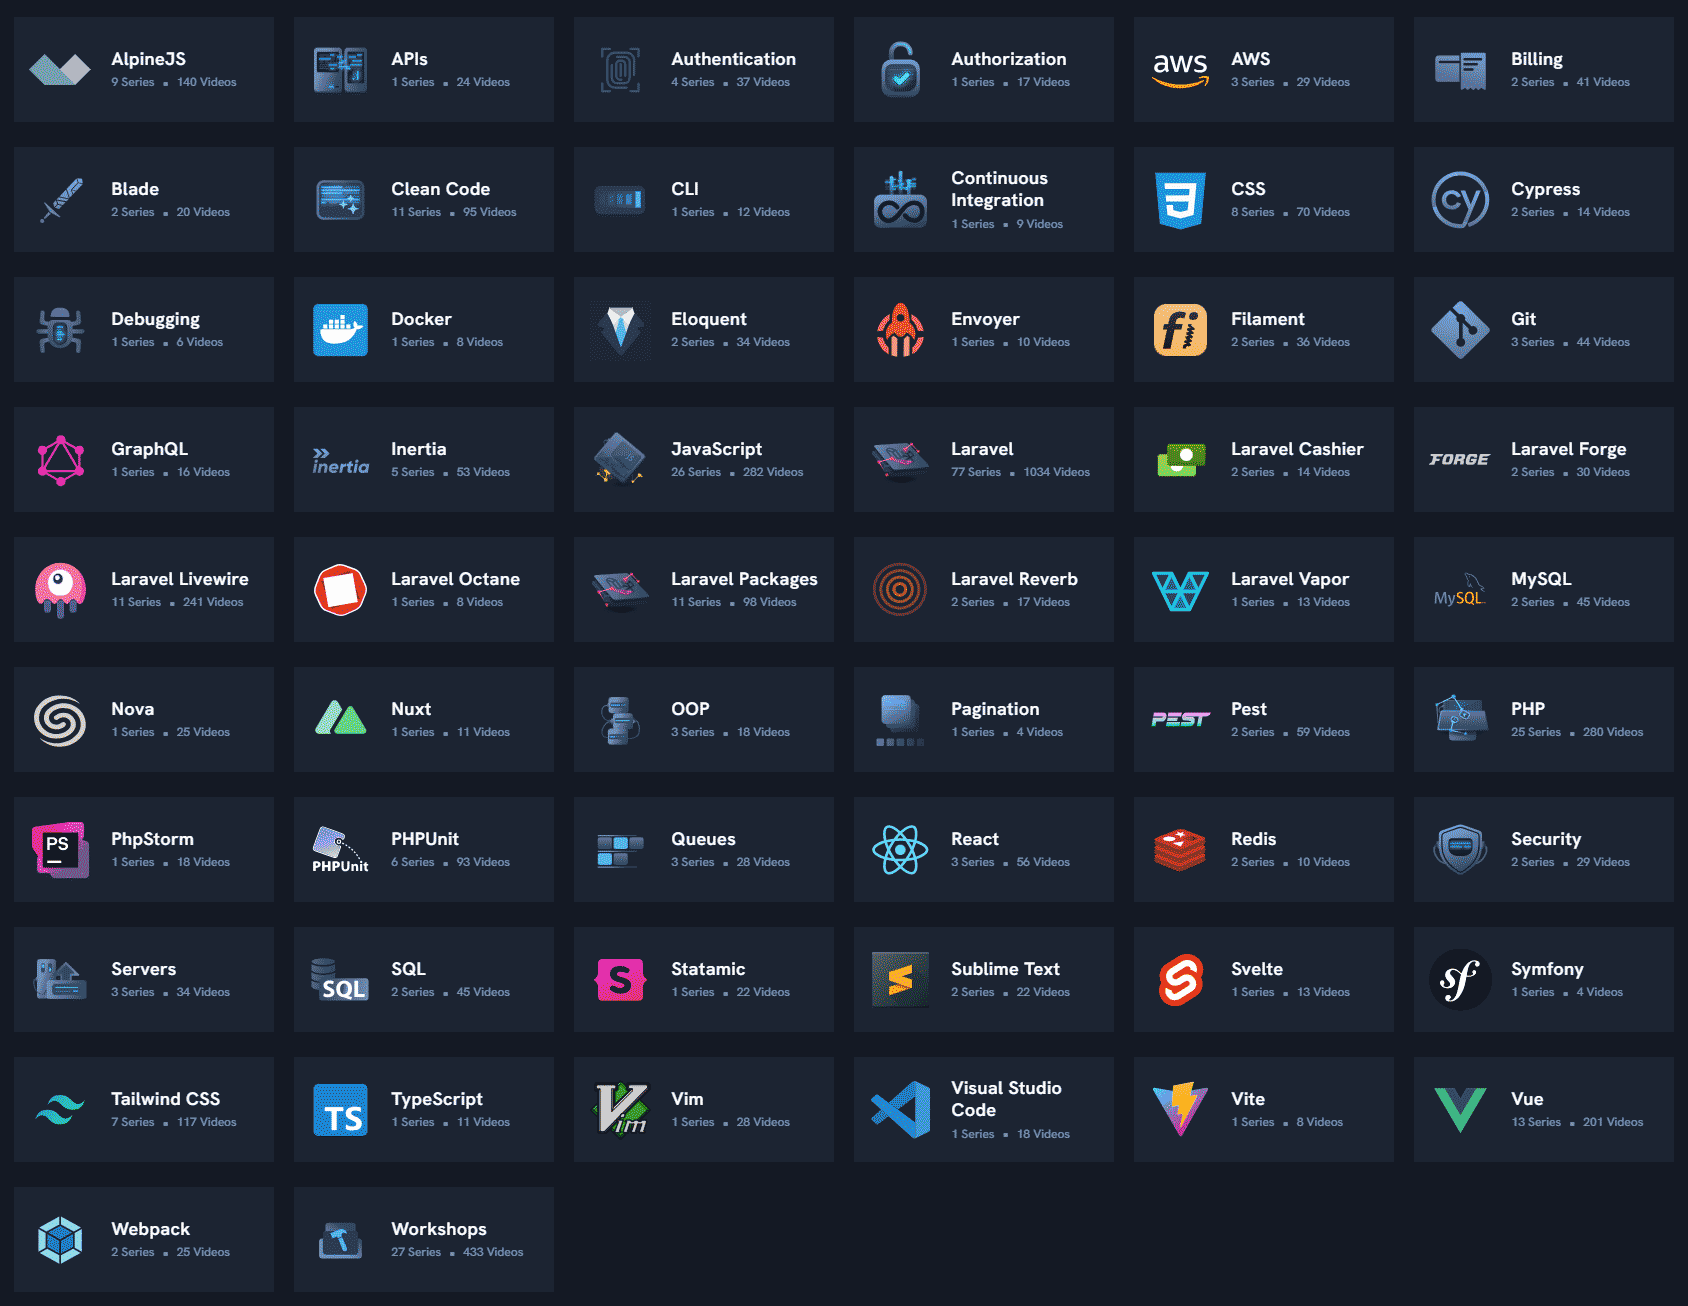This screenshot has width=1688, height=1306.
Task: Click the GraphQL logo icon
Action: point(60,460)
